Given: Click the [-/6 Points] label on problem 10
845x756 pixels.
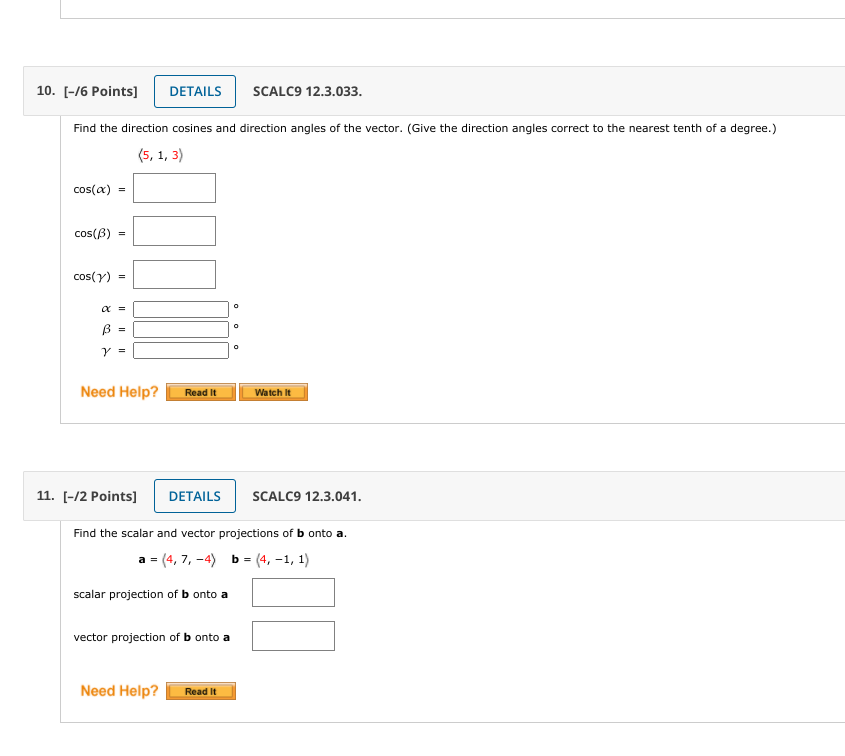Looking at the screenshot, I should click(101, 91).
